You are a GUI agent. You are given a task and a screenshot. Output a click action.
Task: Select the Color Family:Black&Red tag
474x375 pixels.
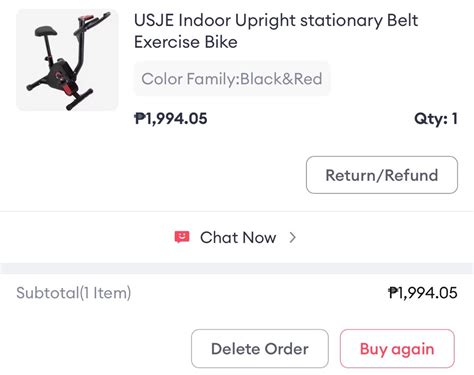pyautogui.click(x=232, y=79)
